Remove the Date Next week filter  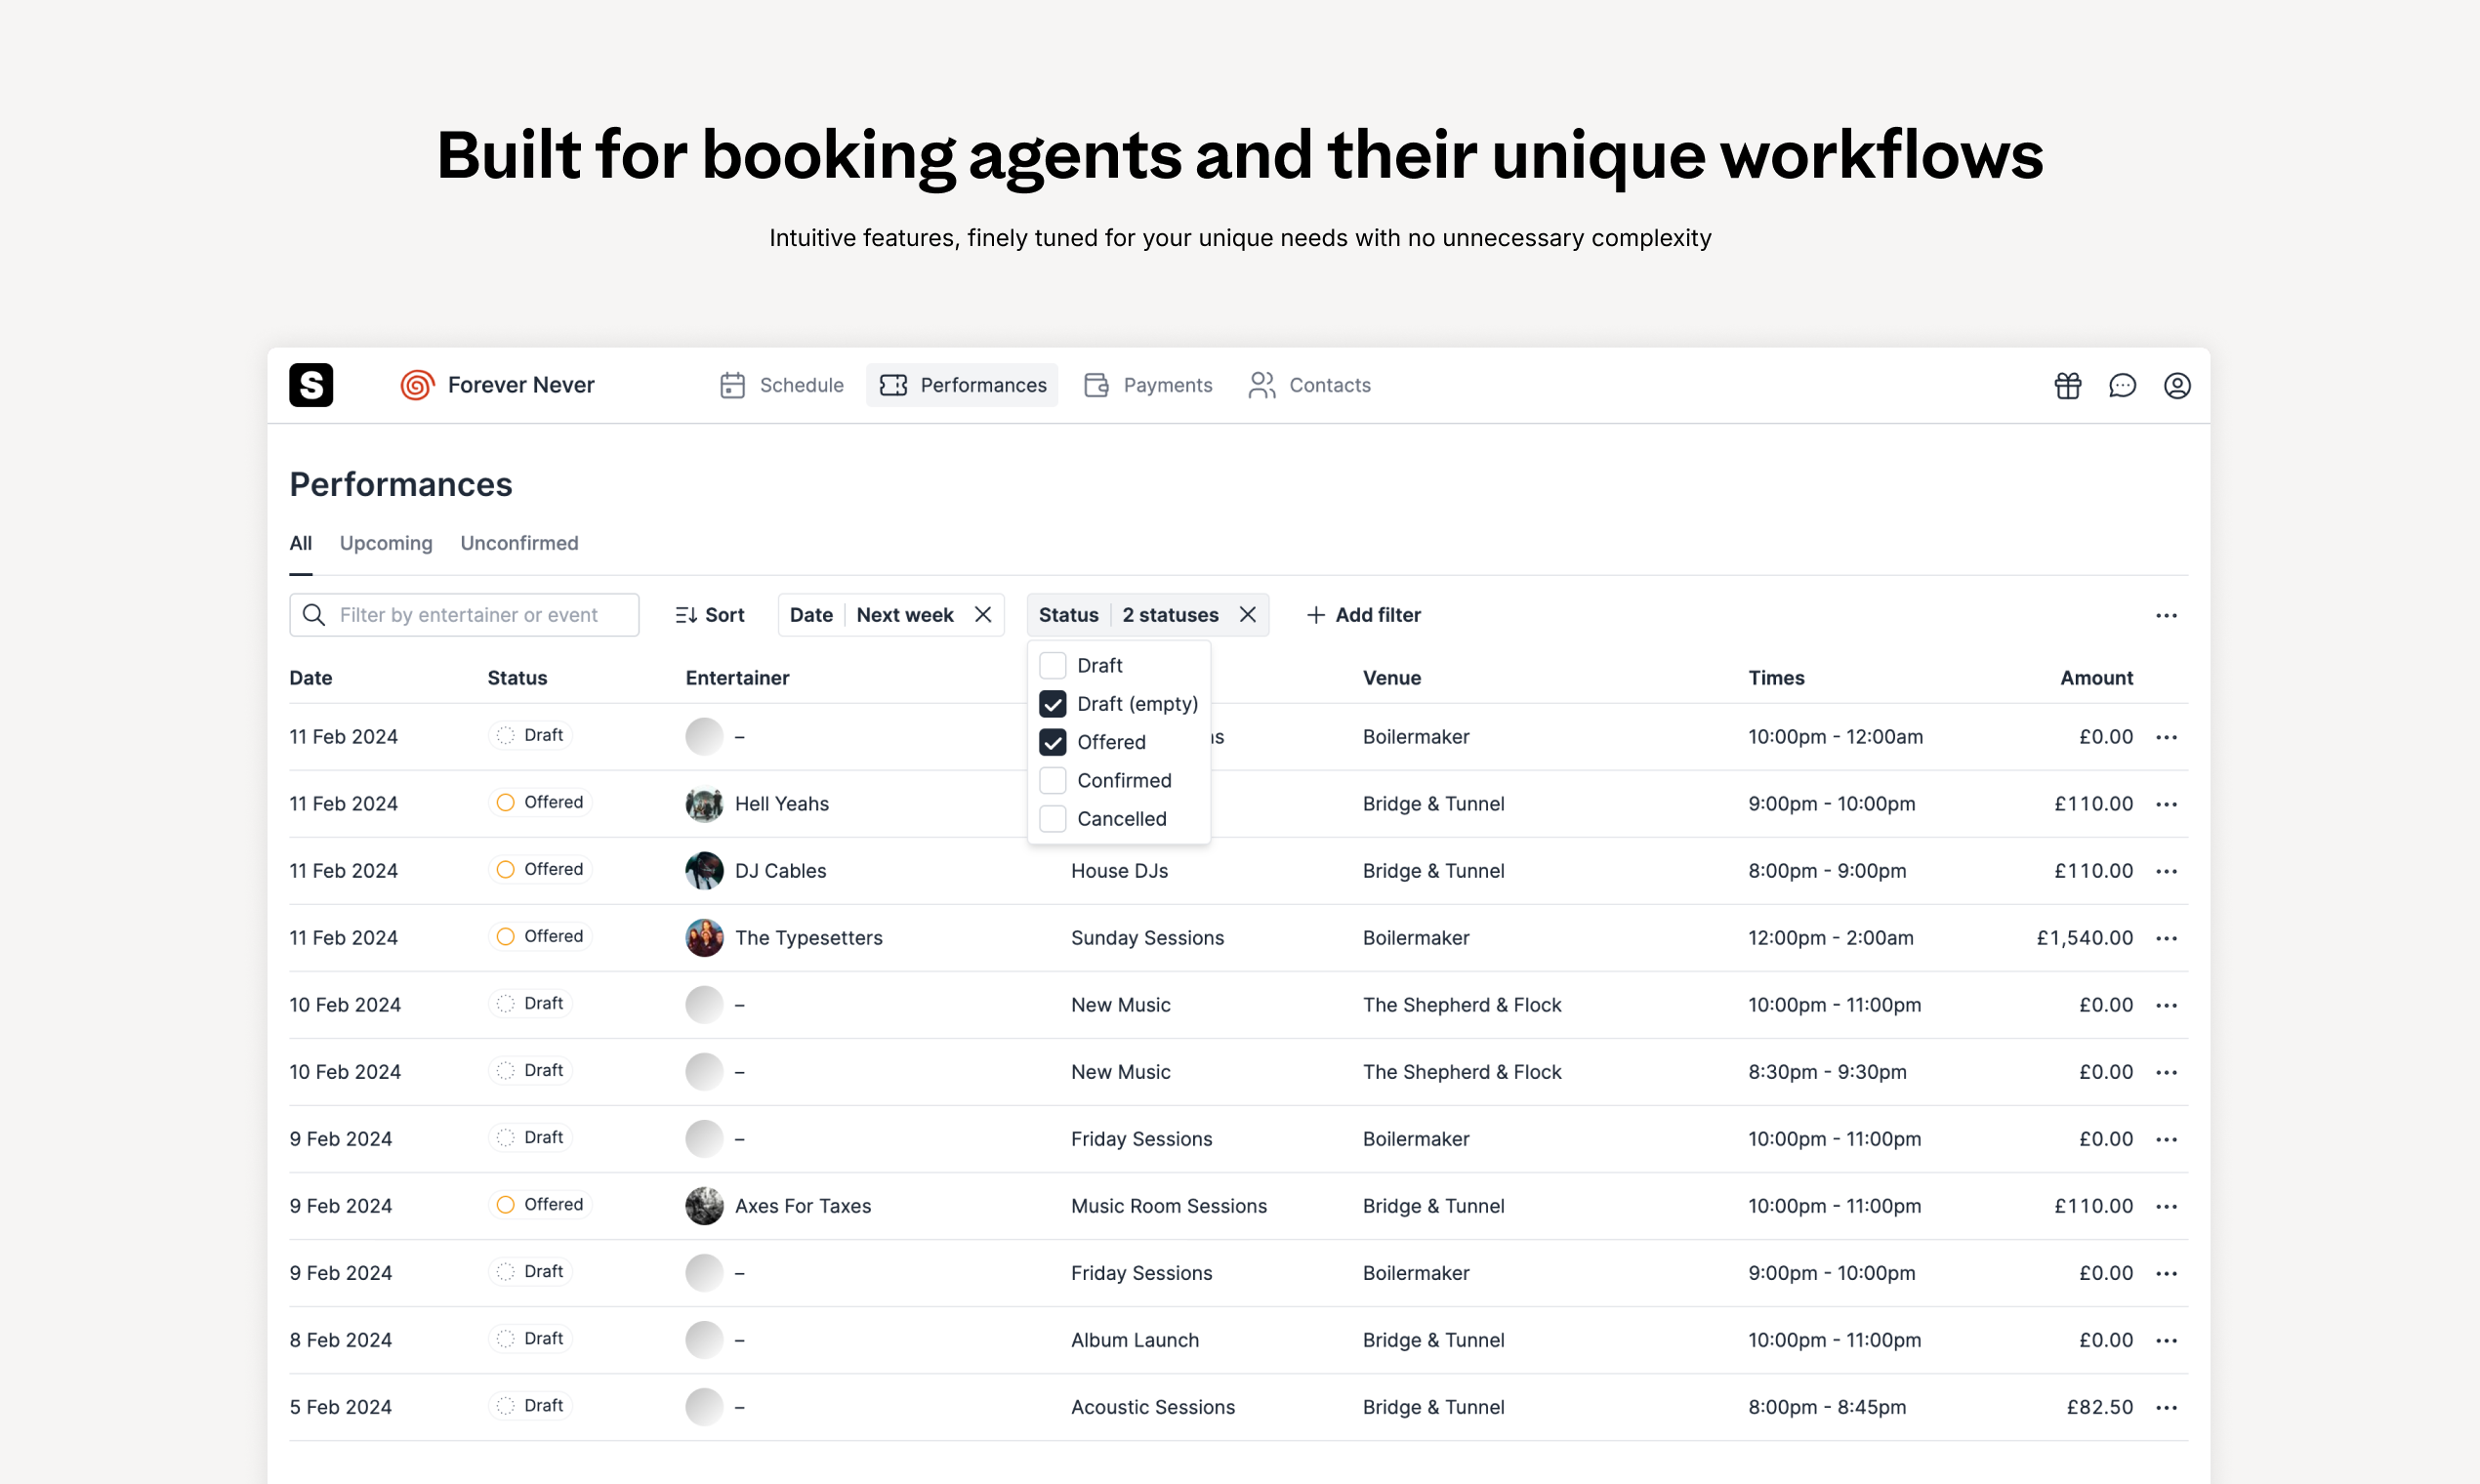983,615
